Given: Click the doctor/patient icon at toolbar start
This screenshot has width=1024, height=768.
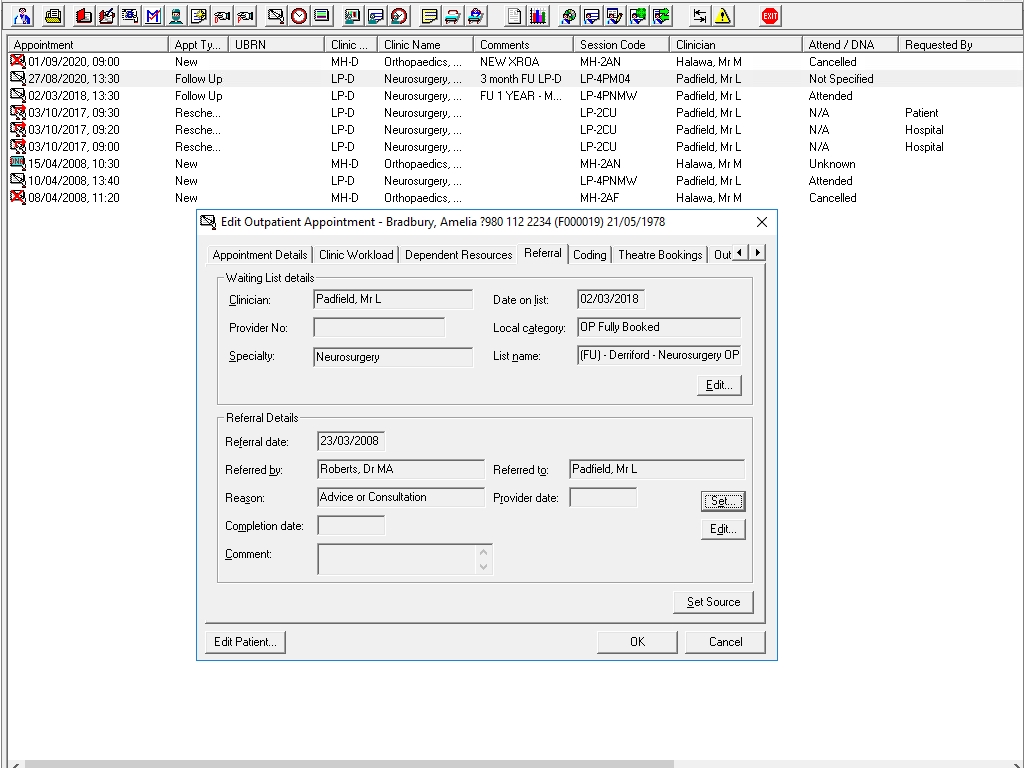Looking at the screenshot, I should coord(22,16).
